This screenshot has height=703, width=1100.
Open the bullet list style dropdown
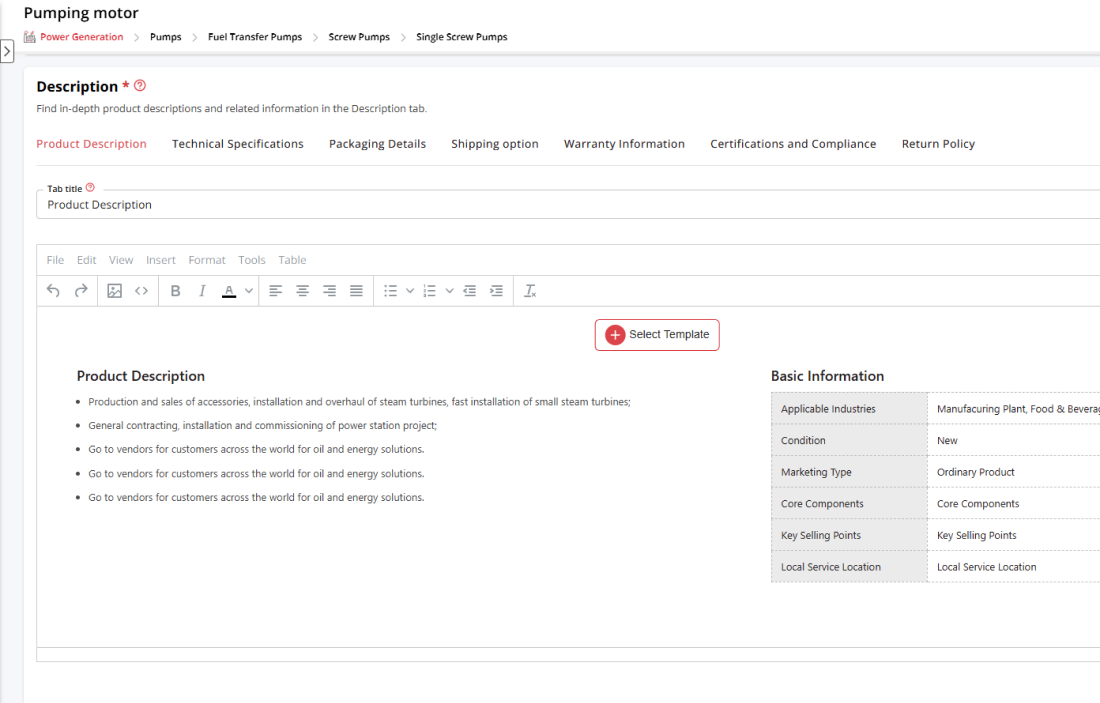(410, 291)
